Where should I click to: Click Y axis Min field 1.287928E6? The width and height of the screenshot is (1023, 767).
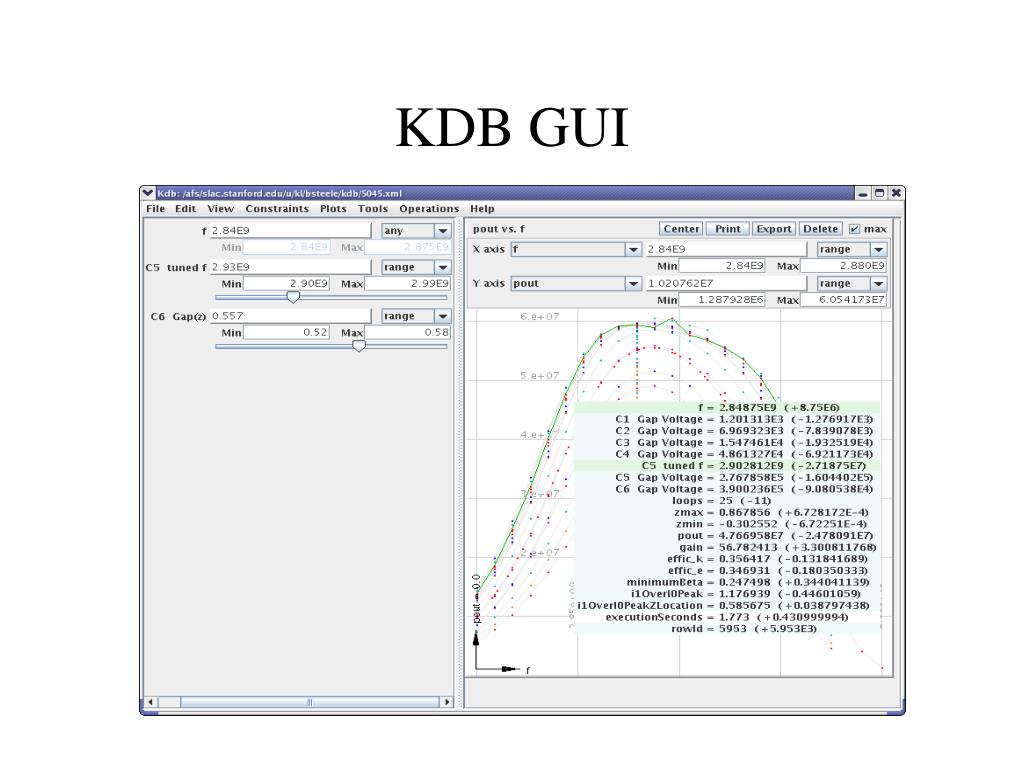[722, 300]
